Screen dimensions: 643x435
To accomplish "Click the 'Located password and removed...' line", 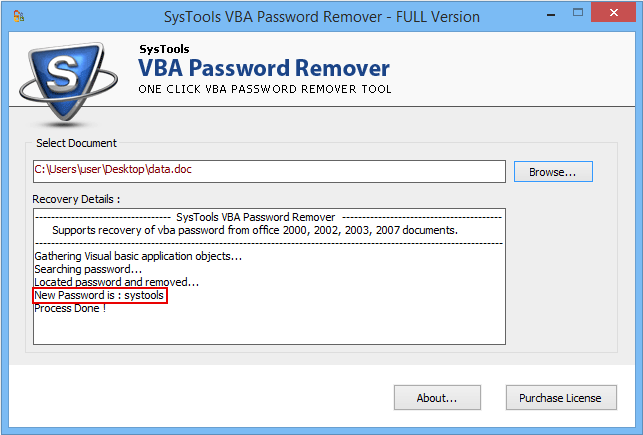I will click(116, 283).
